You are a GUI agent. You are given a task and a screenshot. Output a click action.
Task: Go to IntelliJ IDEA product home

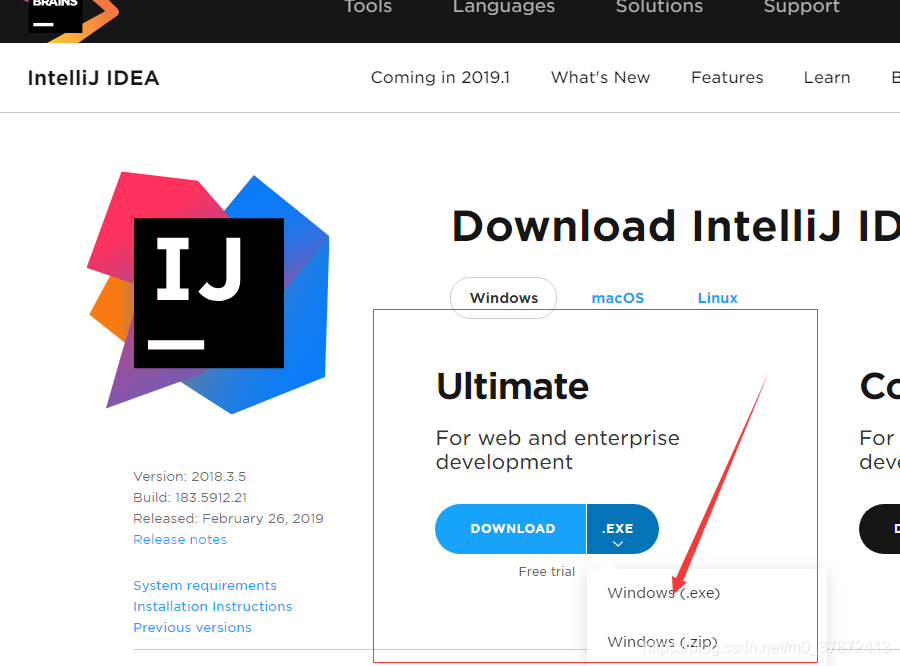tap(94, 78)
